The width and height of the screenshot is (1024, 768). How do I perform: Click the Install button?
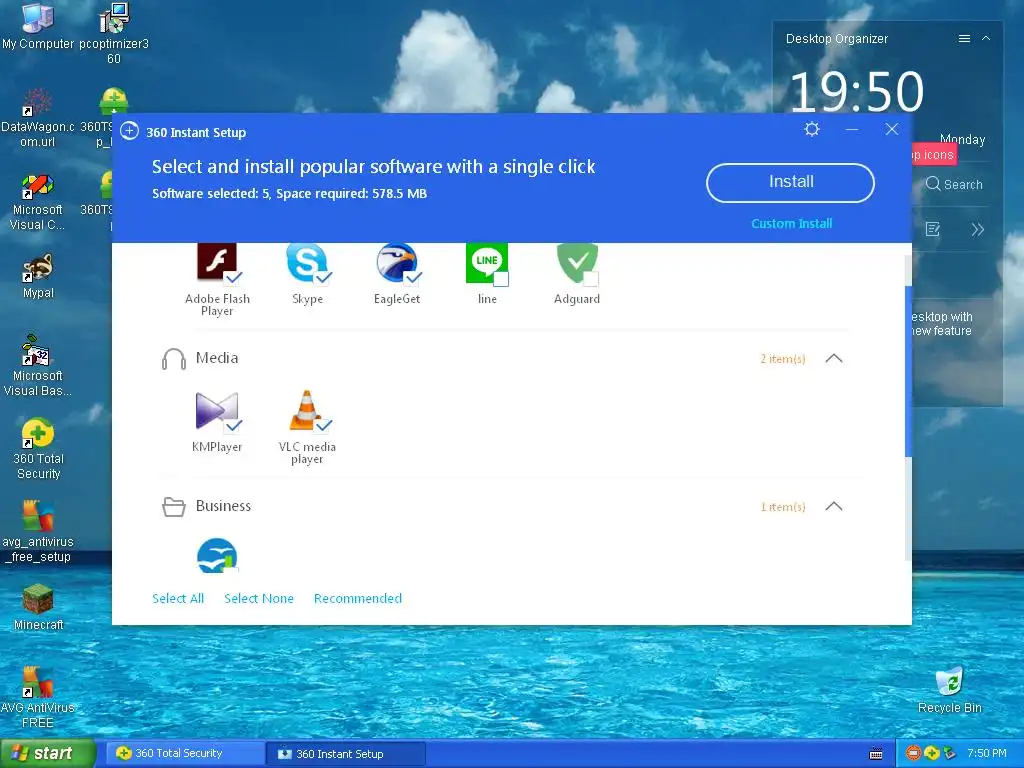(x=790, y=182)
